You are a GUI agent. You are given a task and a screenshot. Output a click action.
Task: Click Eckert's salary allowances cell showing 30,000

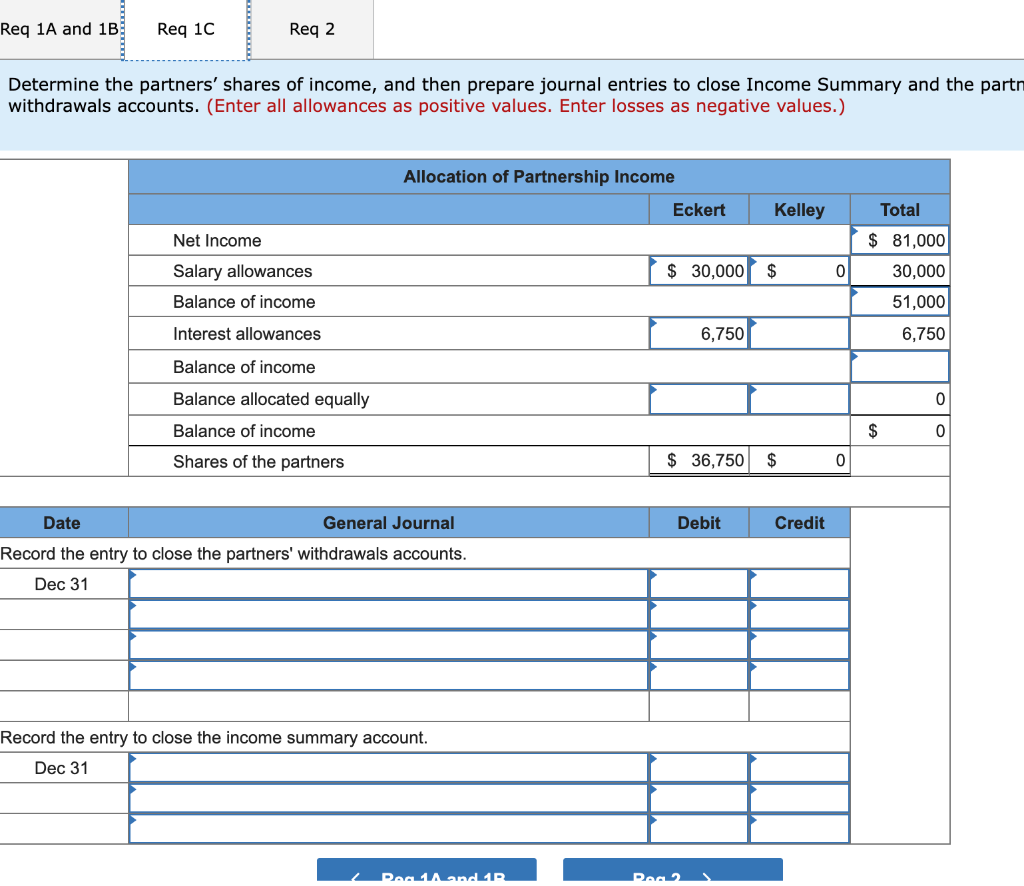pyautogui.click(x=698, y=271)
